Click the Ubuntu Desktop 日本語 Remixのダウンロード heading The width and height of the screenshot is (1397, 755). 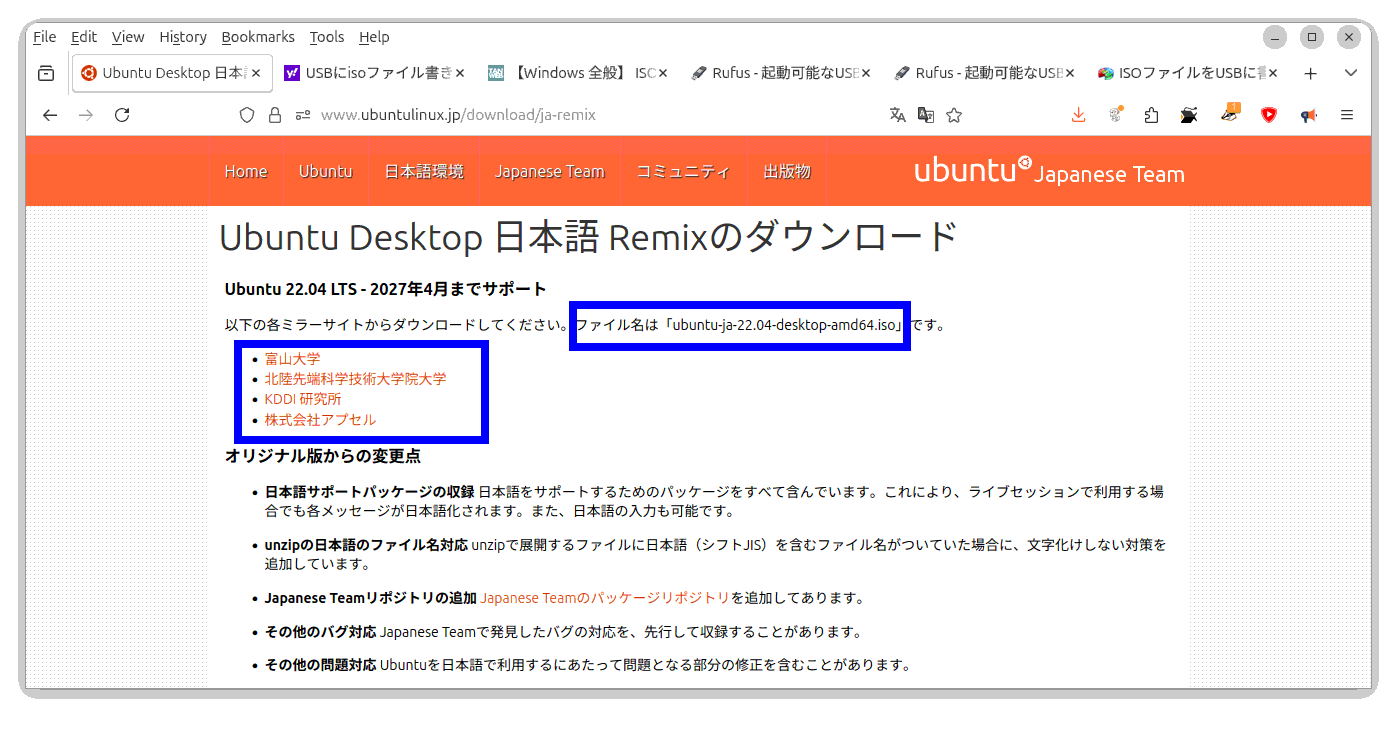coord(588,238)
